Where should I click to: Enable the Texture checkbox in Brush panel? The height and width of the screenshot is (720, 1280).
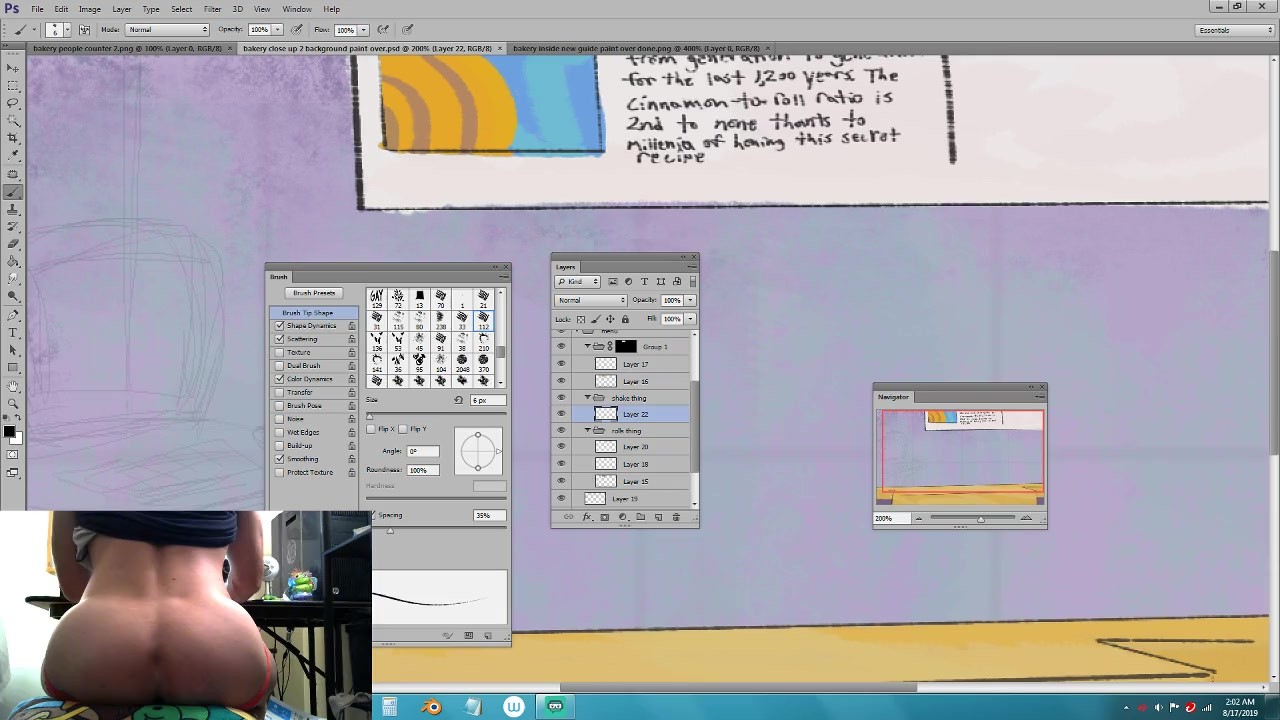(x=279, y=352)
